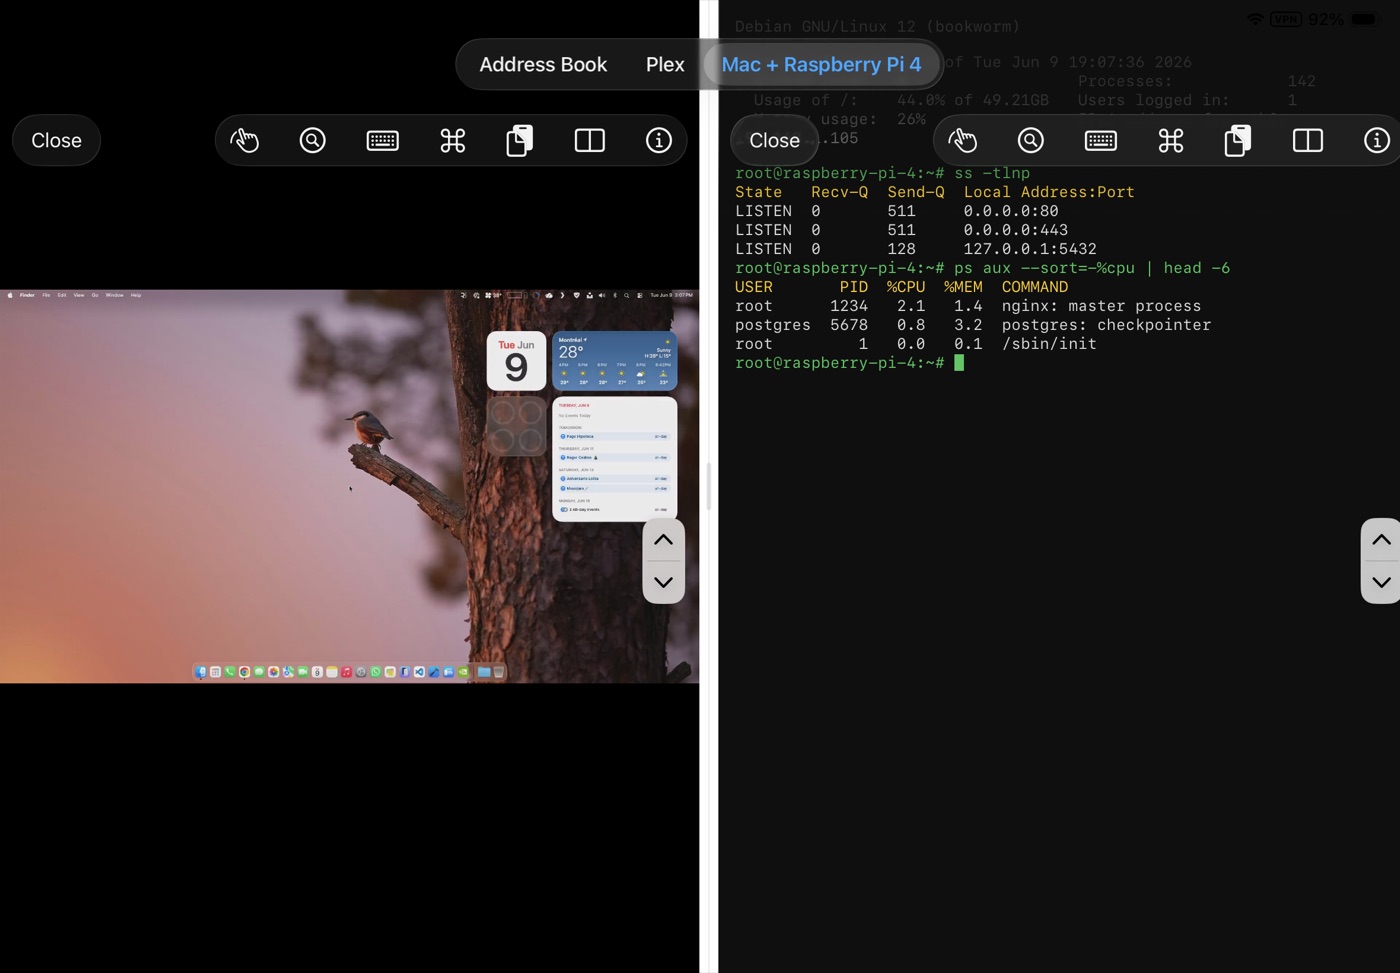Open the Window menu on remote Mac
This screenshot has width=1400, height=973.
pyautogui.click(x=114, y=295)
